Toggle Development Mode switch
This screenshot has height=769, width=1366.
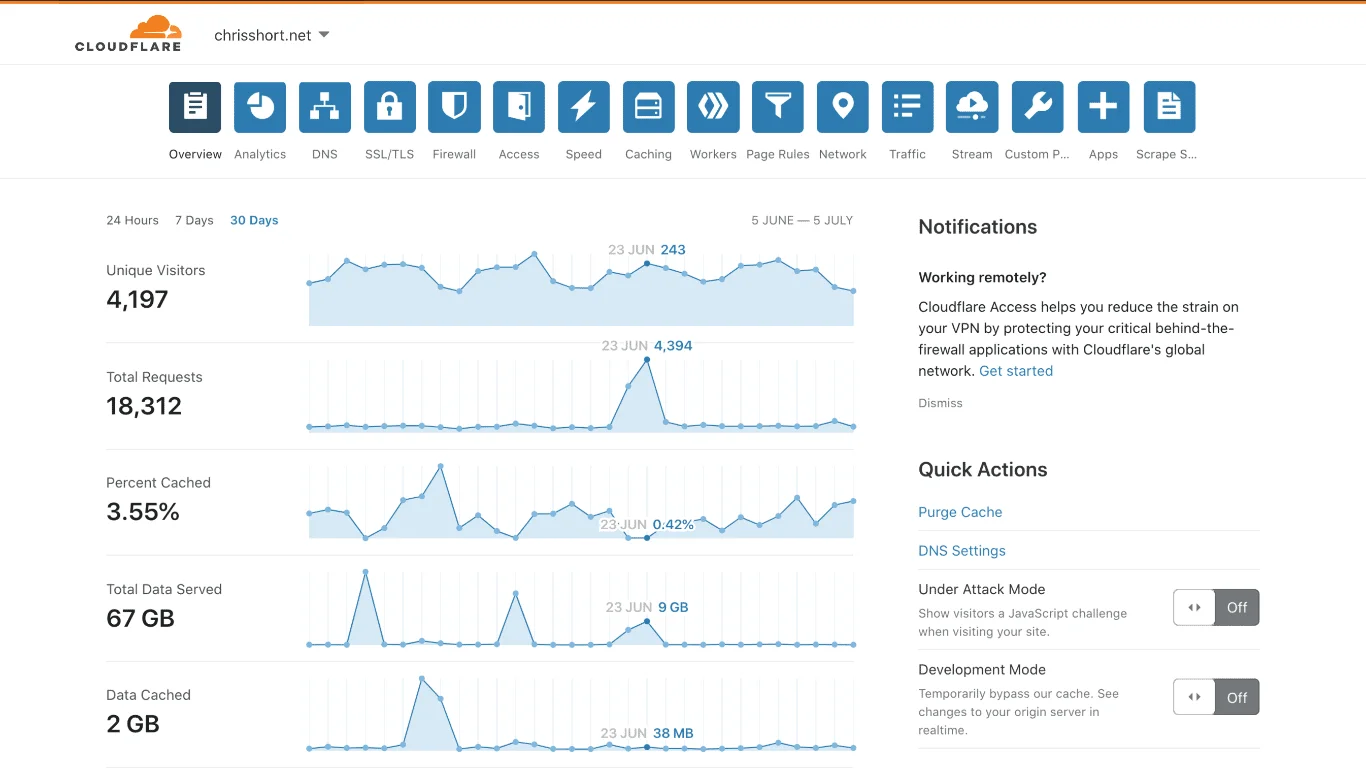coord(1216,697)
